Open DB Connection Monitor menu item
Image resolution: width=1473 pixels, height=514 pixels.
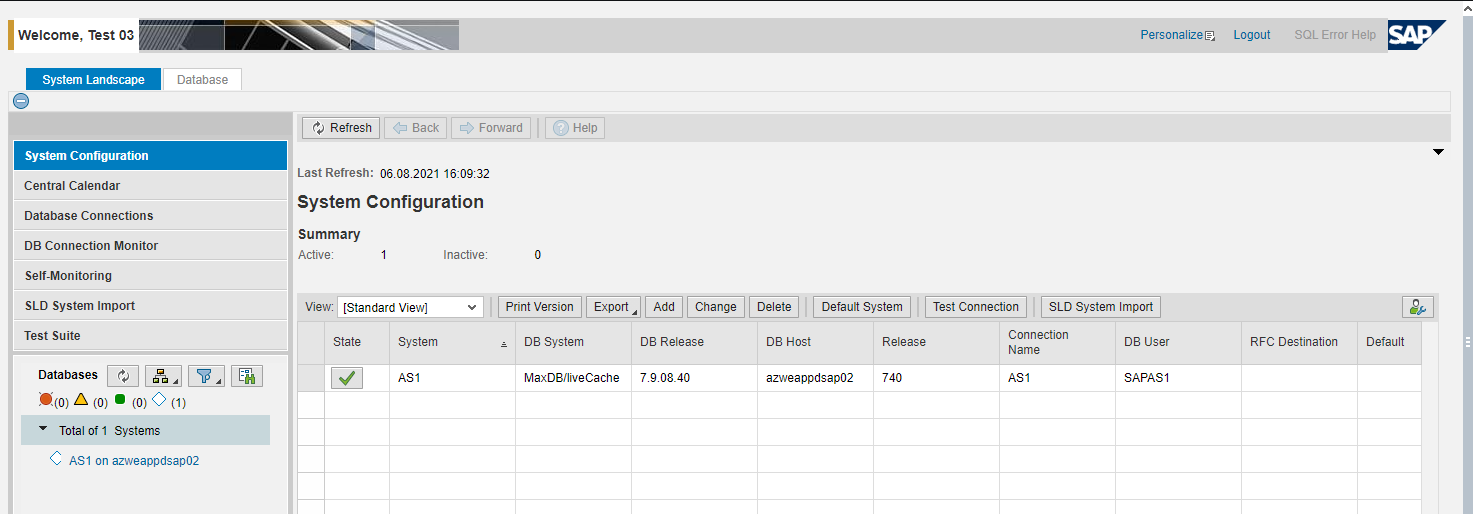(91, 246)
